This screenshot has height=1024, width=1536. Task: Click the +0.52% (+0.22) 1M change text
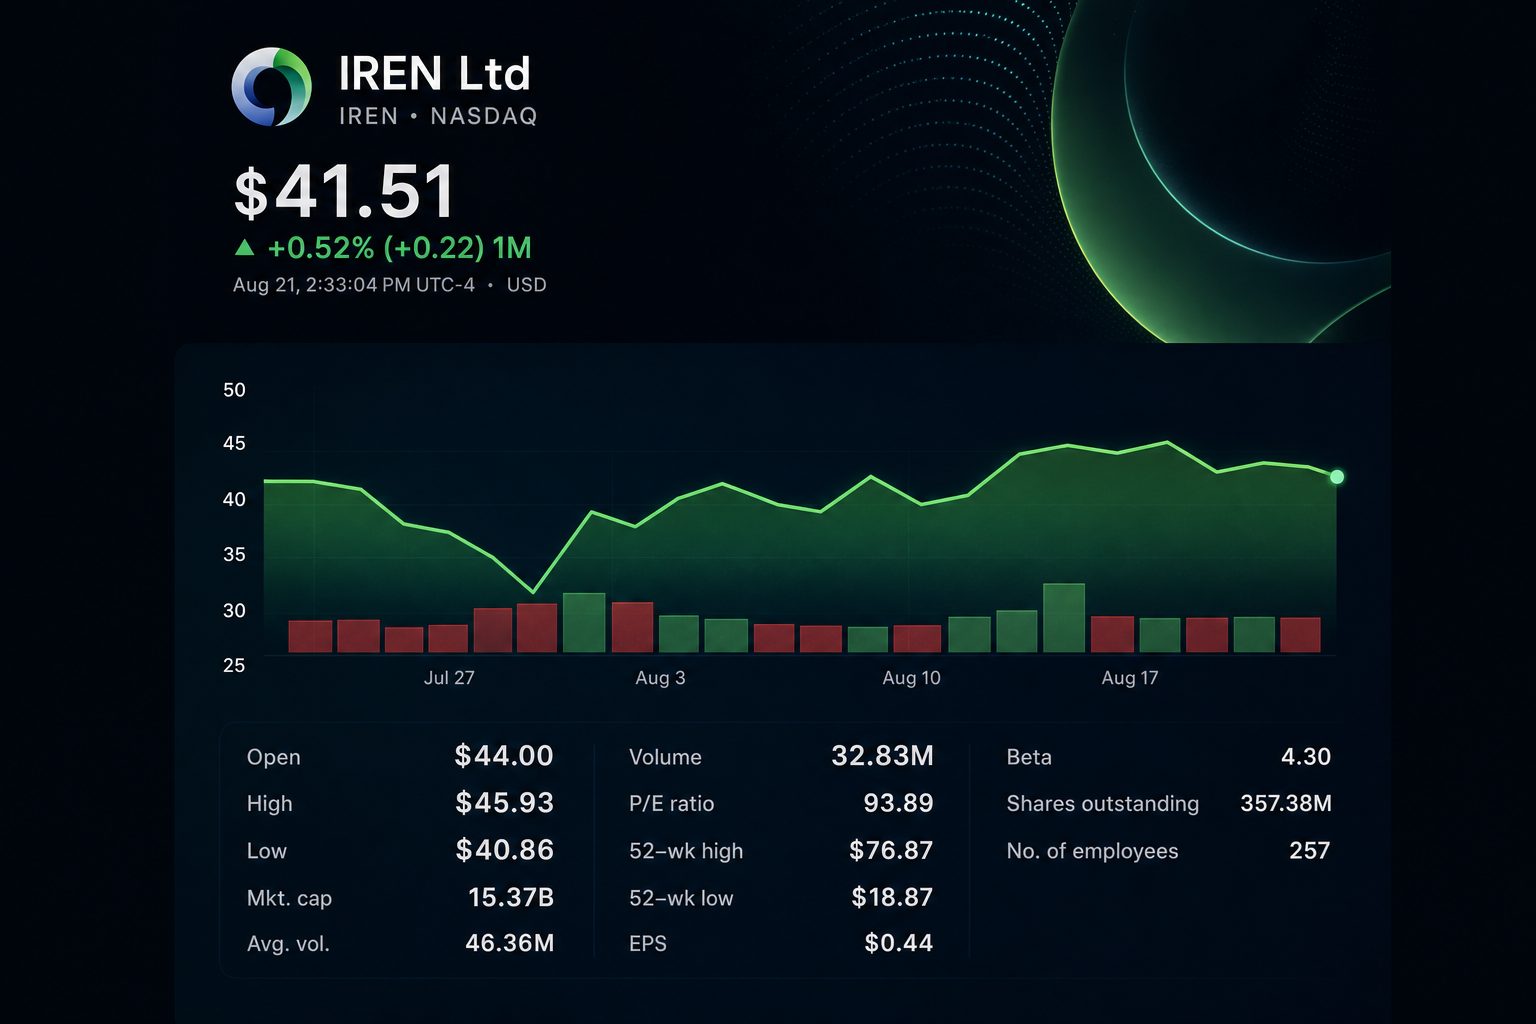click(400, 247)
